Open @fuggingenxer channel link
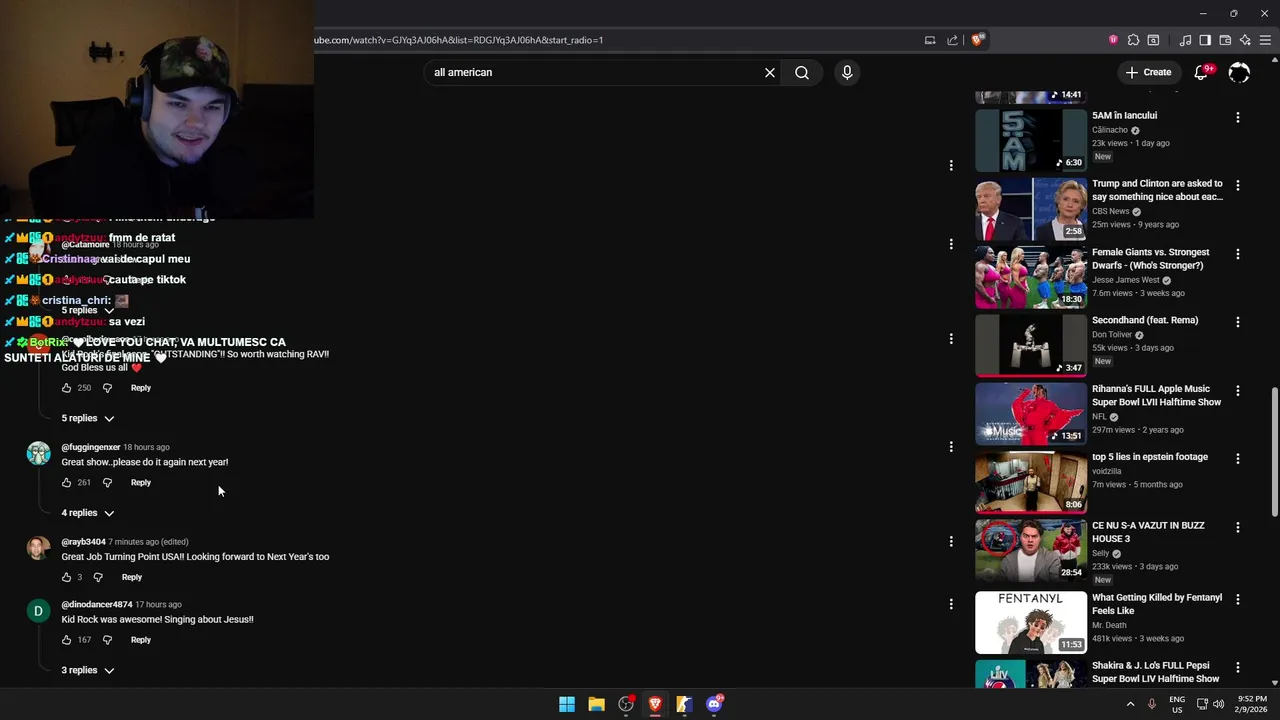The height and width of the screenshot is (720, 1280). [x=90, y=447]
